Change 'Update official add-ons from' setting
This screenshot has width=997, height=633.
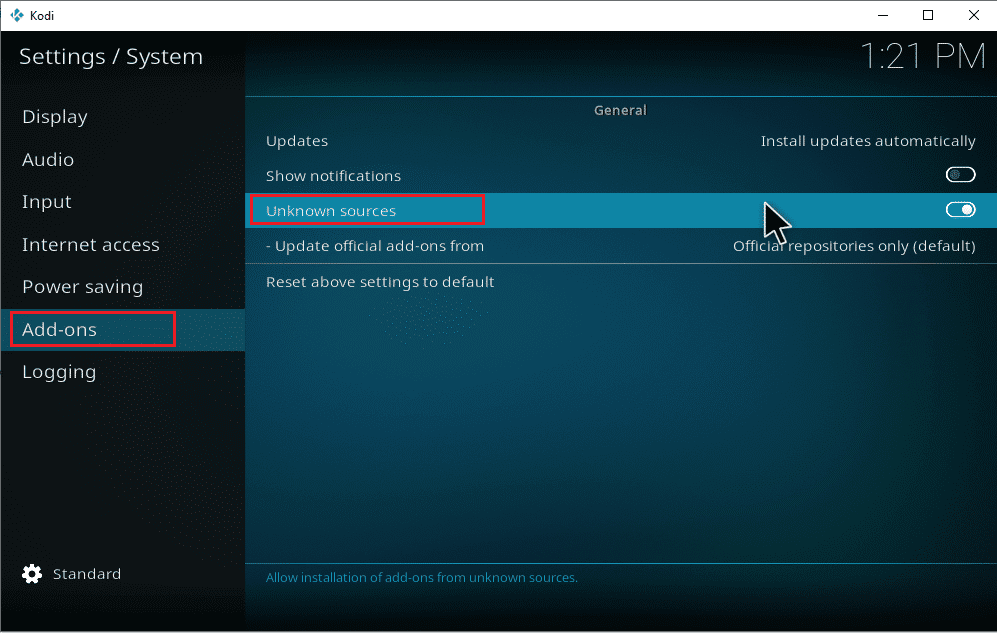click(621, 246)
